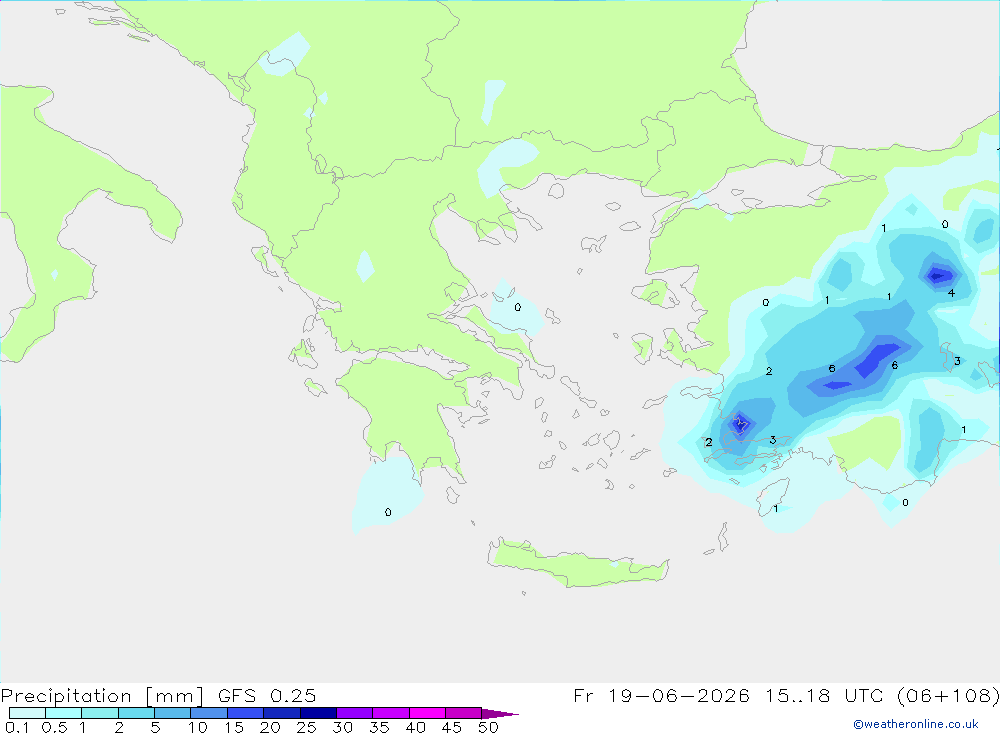Click the legend scale value '10'
The height and width of the screenshot is (733, 1000).
198,727
